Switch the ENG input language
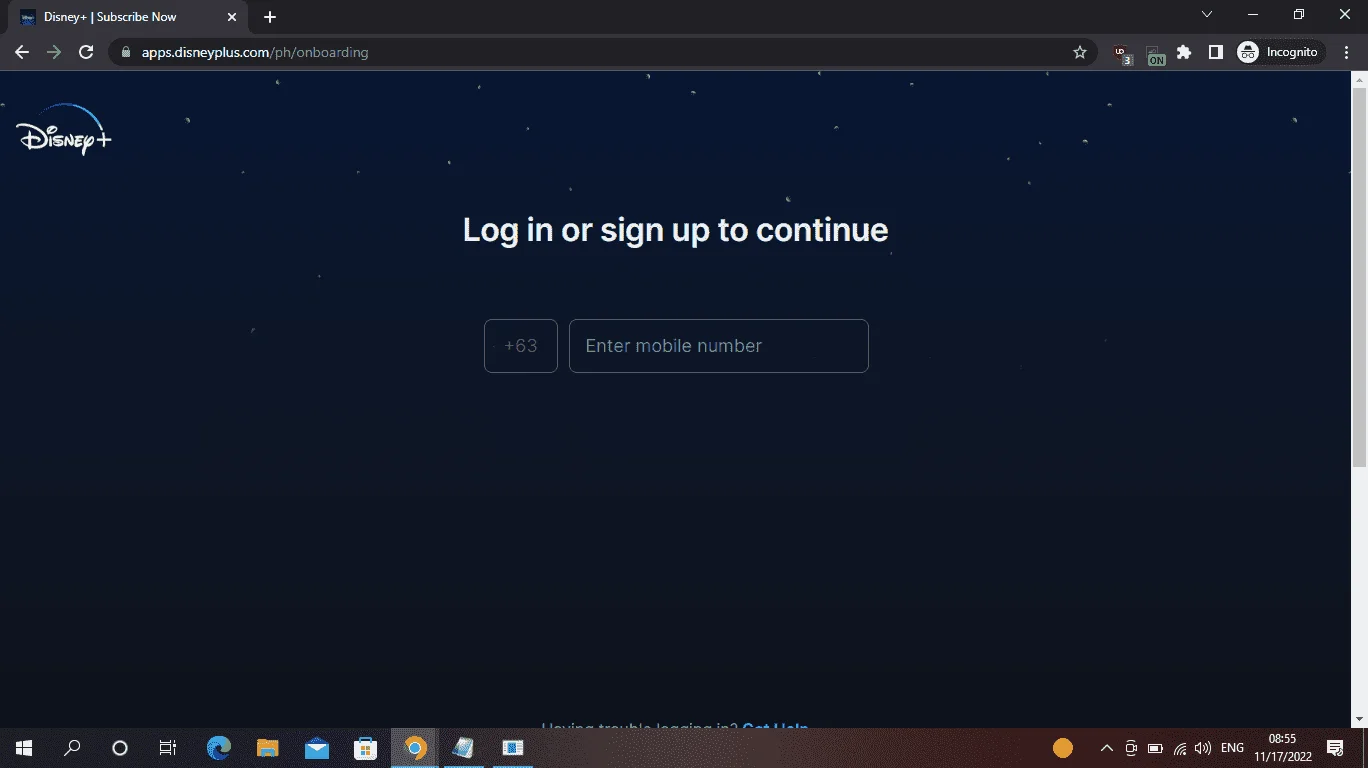Image resolution: width=1368 pixels, height=768 pixels. point(1233,748)
